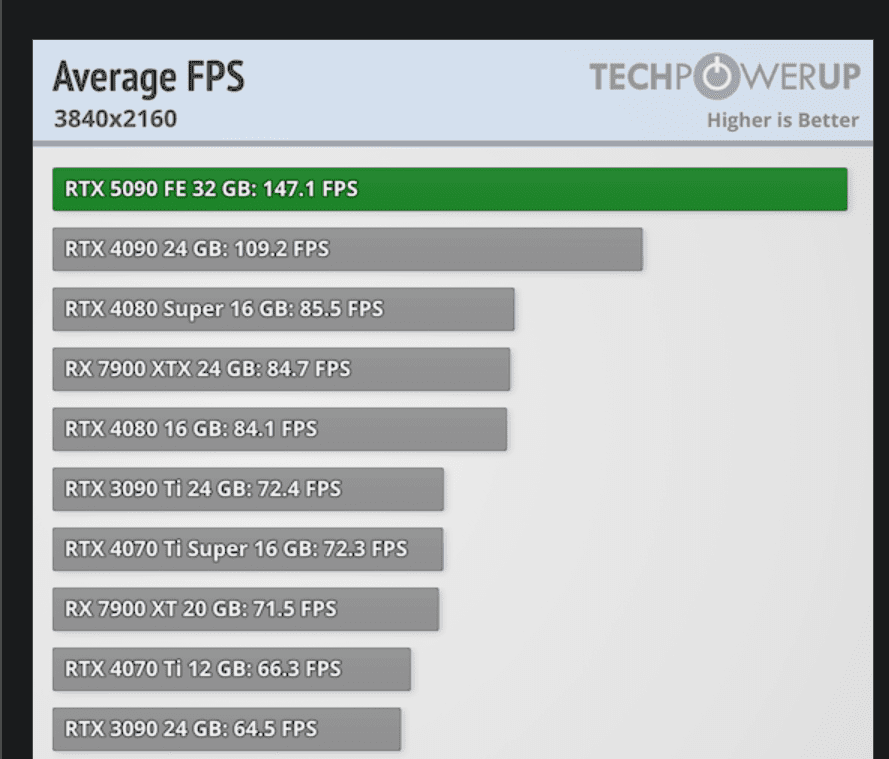Click the 3840x2160 resolution label

115,119
